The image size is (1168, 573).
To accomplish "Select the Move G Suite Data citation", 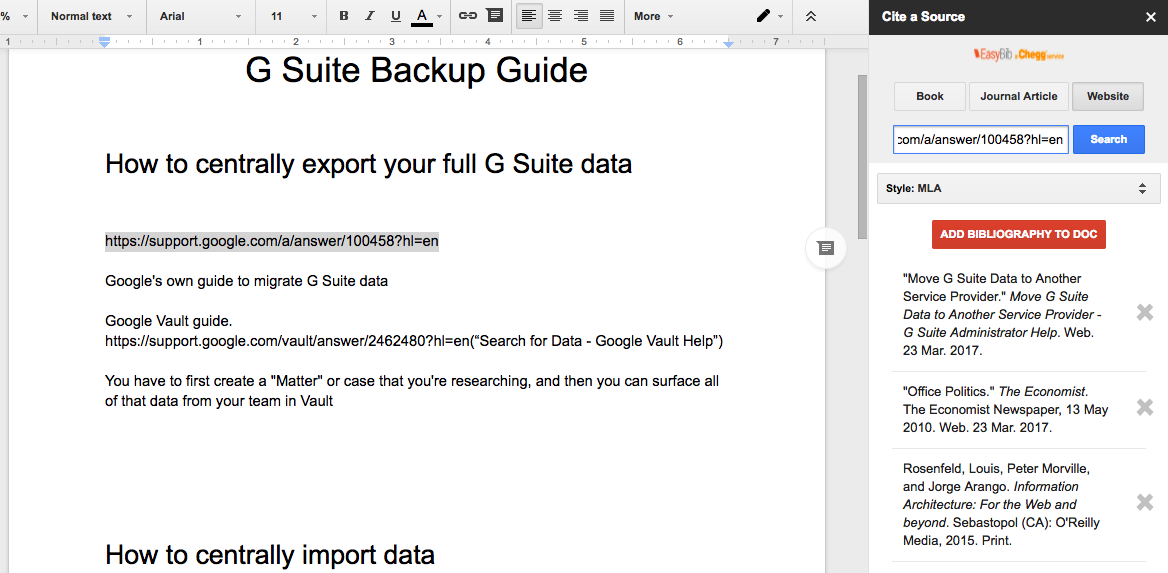I will pyautogui.click(x=1003, y=314).
